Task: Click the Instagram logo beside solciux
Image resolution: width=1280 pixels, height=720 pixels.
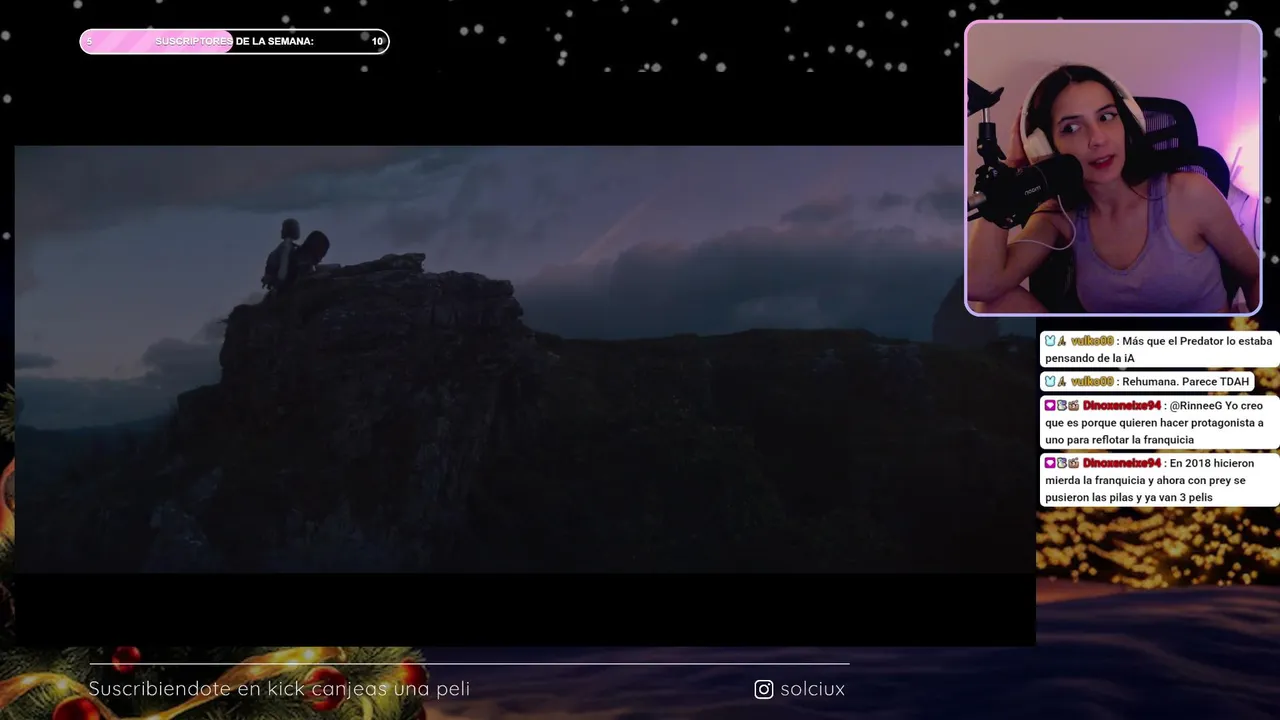Action: (764, 689)
